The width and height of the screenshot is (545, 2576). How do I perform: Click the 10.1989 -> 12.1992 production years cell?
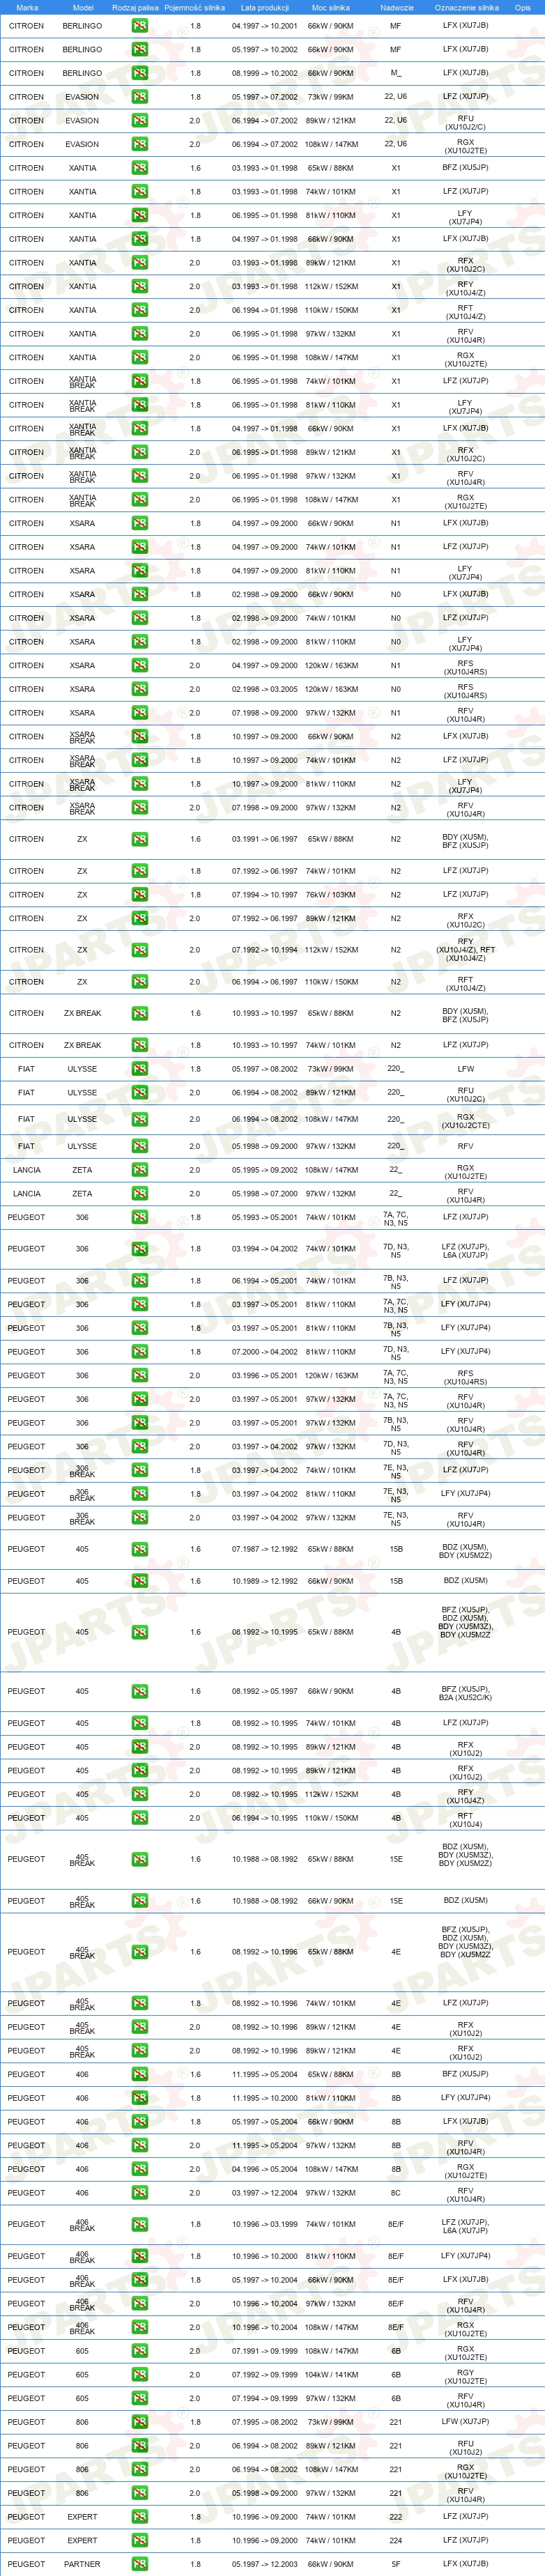tap(265, 1581)
